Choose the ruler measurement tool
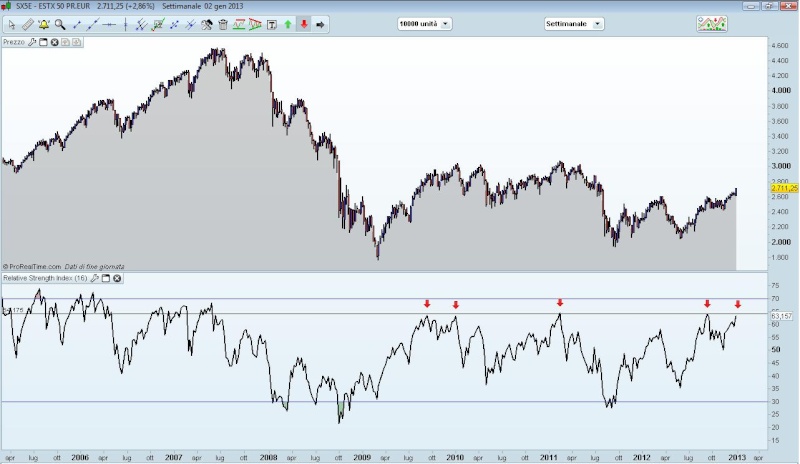Screen dimensions: 800x464 (x=28, y=25)
